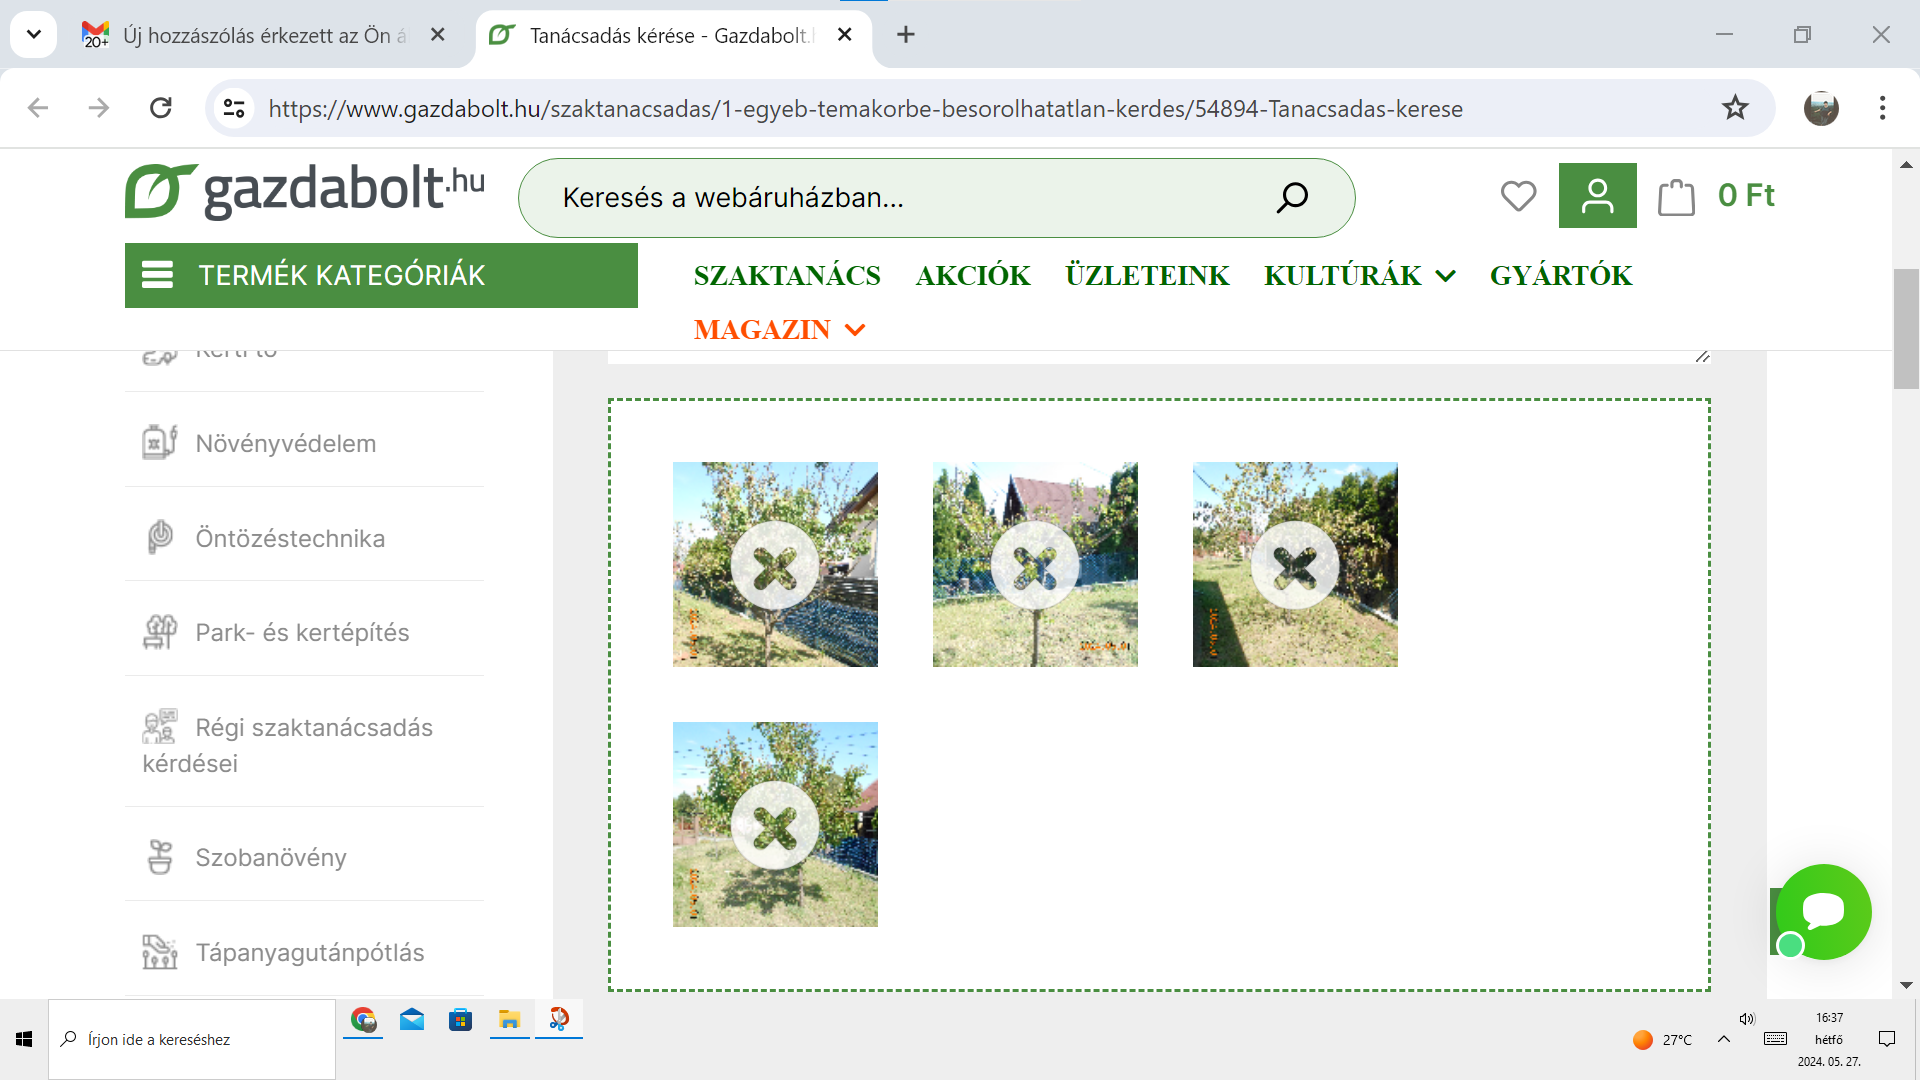Click the wishlist heart icon
The height and width of the screenshot is (1080, 1920).
1518,196
